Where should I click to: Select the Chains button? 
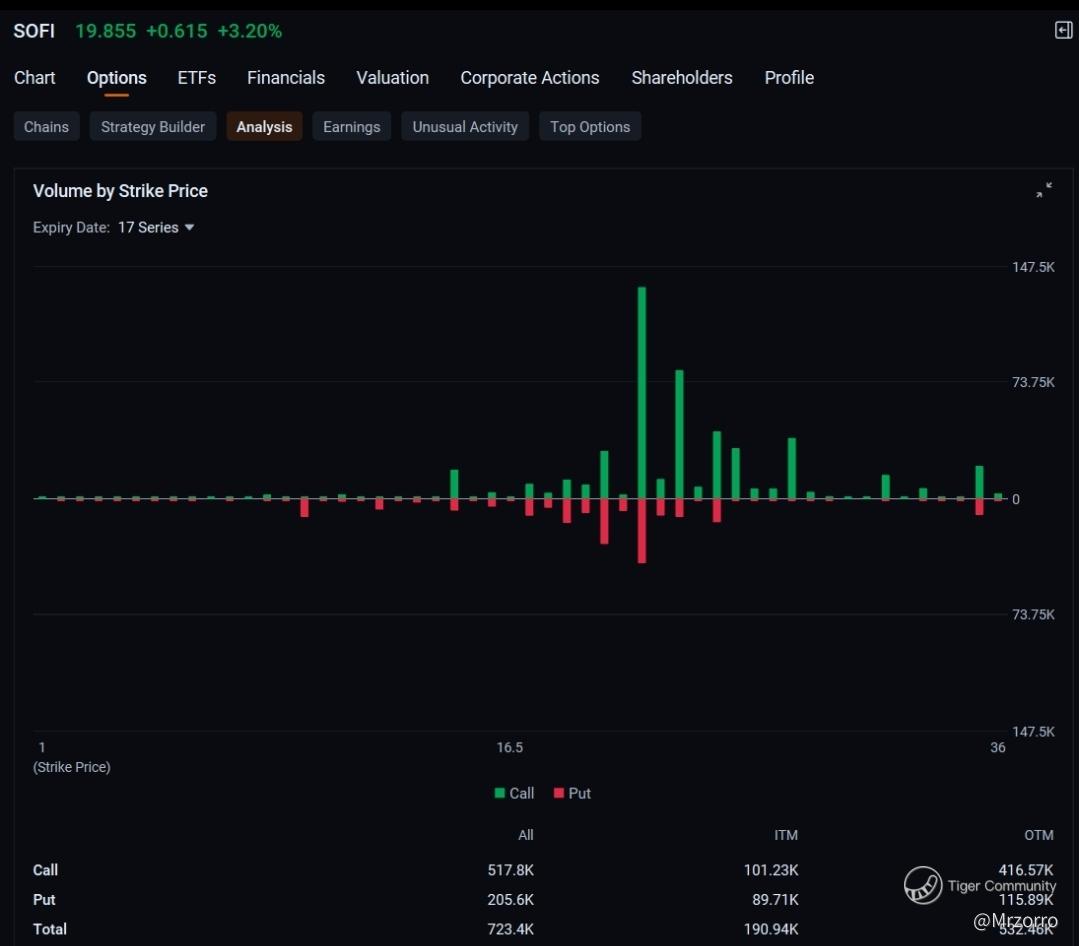tap(47, 127)
